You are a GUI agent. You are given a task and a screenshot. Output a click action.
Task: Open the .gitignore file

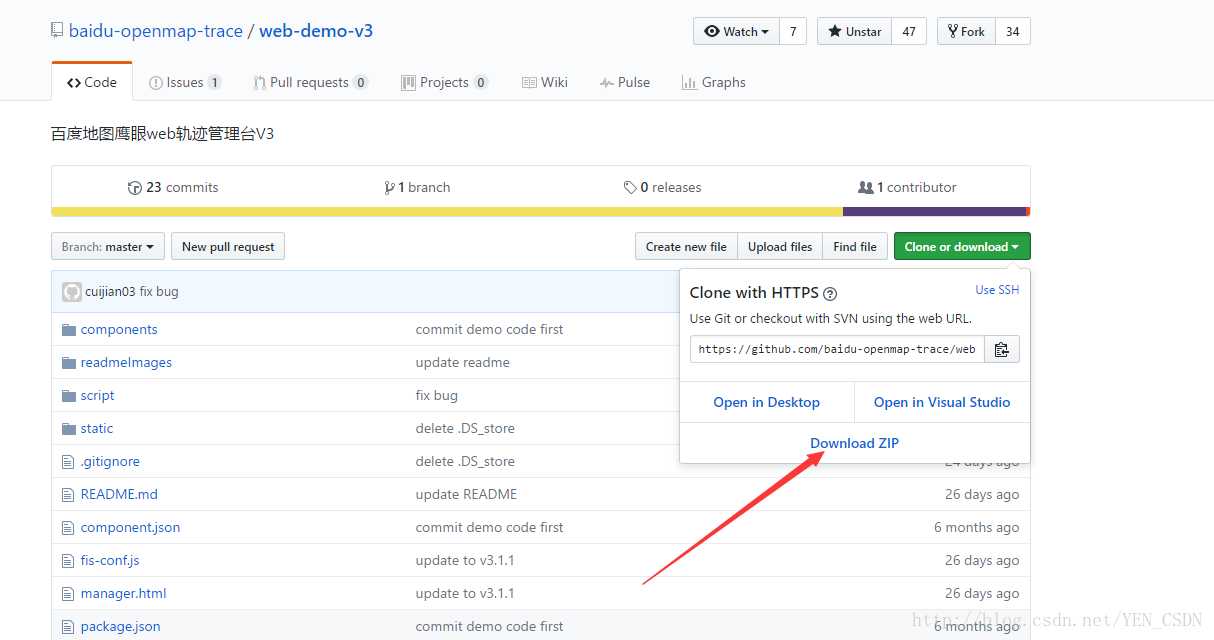(x=110, y=462)
